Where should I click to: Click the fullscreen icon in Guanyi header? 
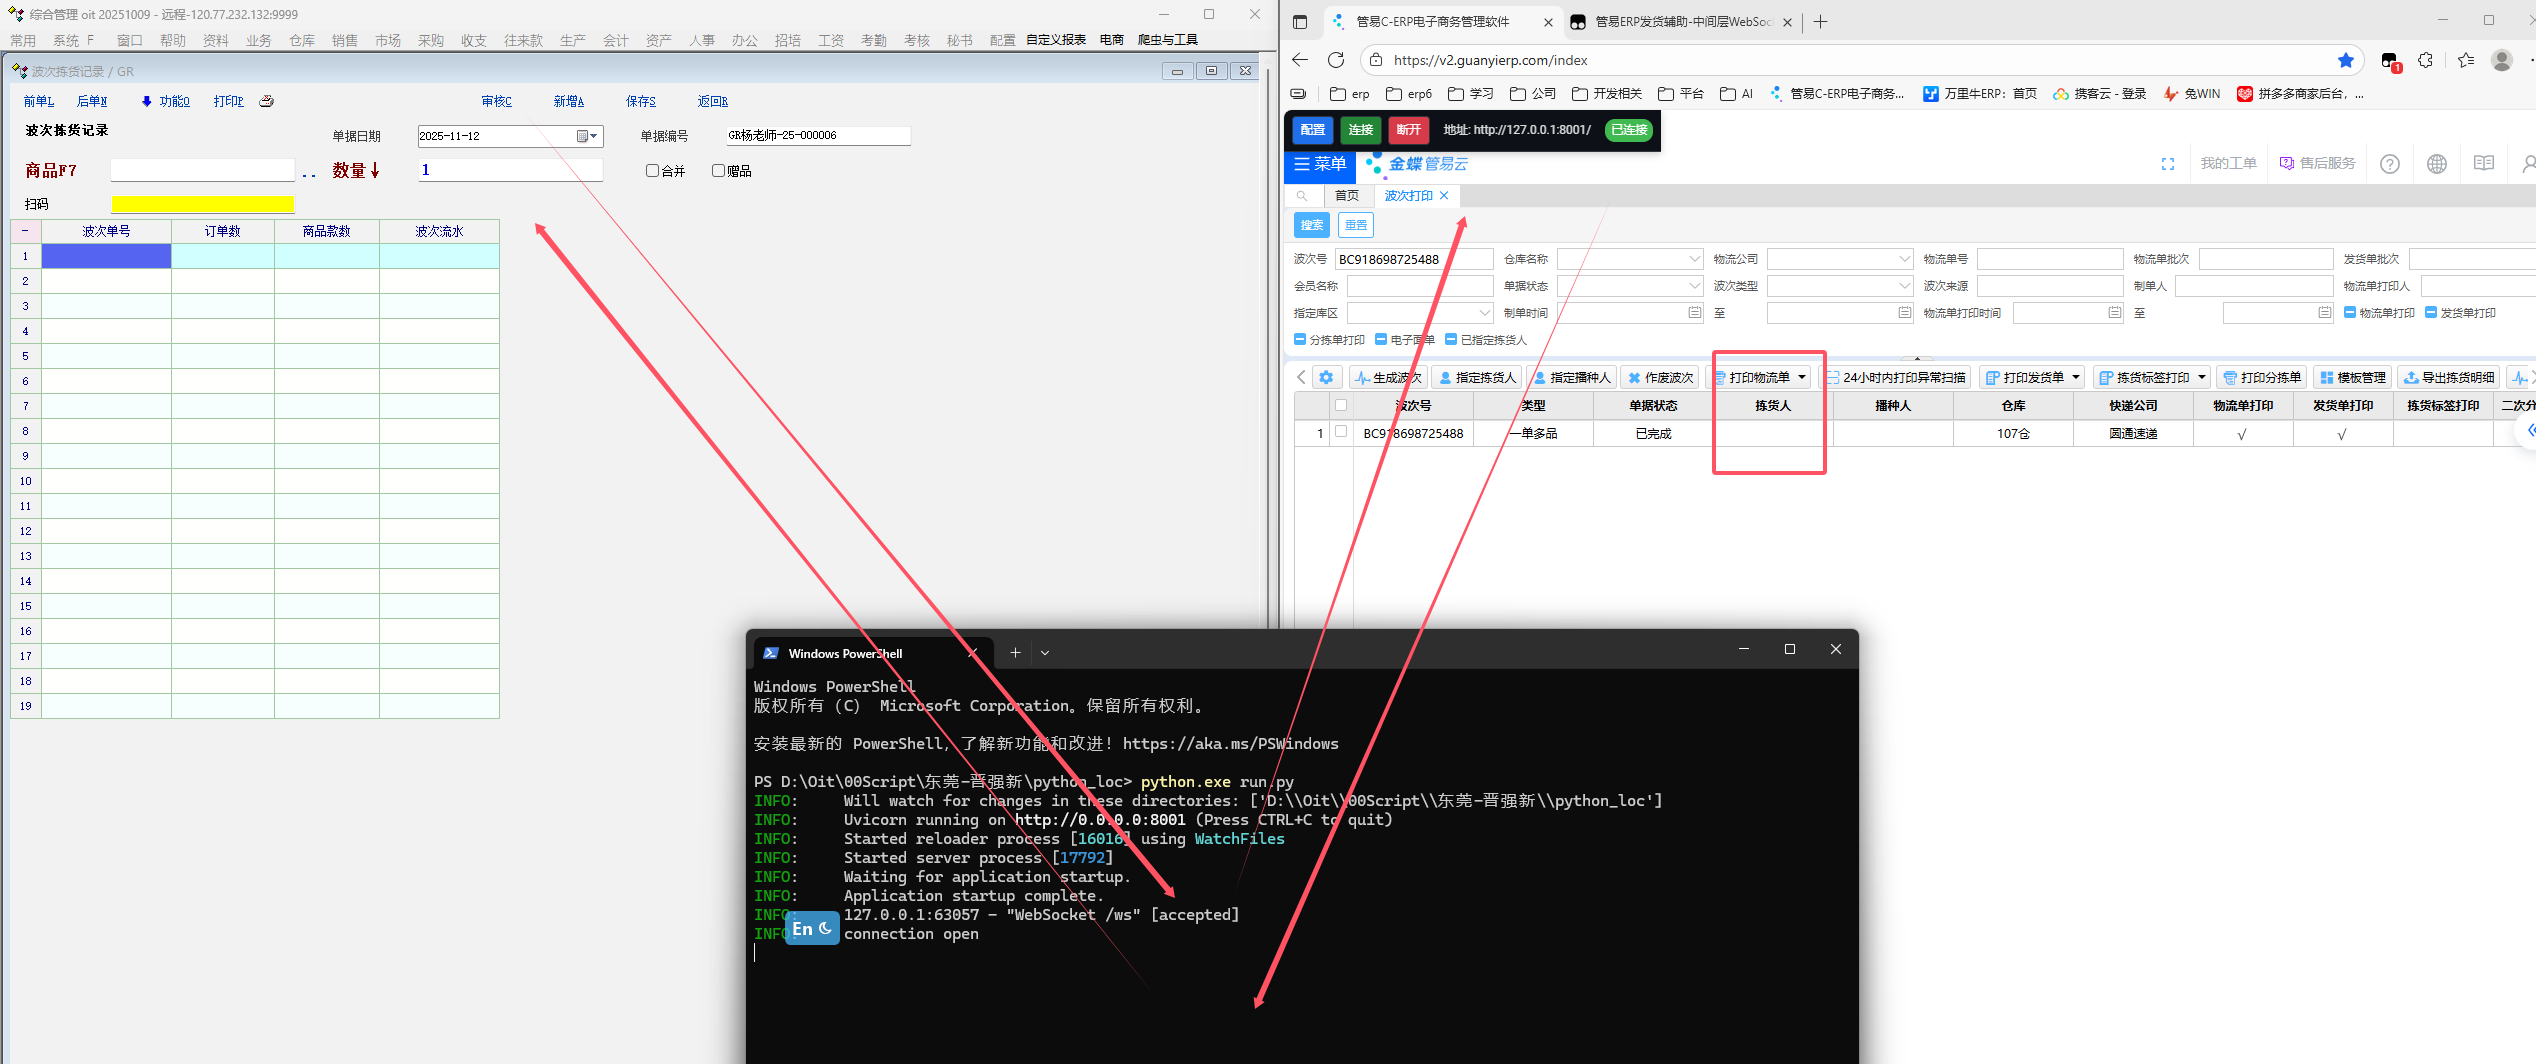click(x=2167, y=164)
